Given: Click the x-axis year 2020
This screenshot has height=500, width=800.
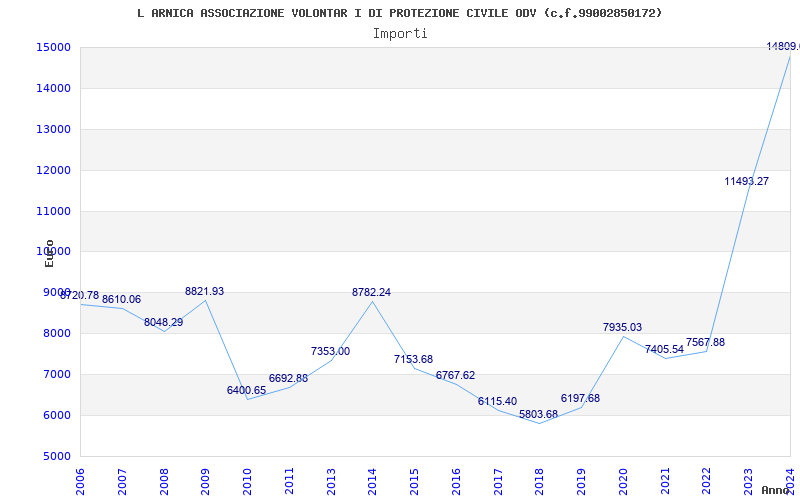Looking at the screenshot, I should [x=623, y=482].
